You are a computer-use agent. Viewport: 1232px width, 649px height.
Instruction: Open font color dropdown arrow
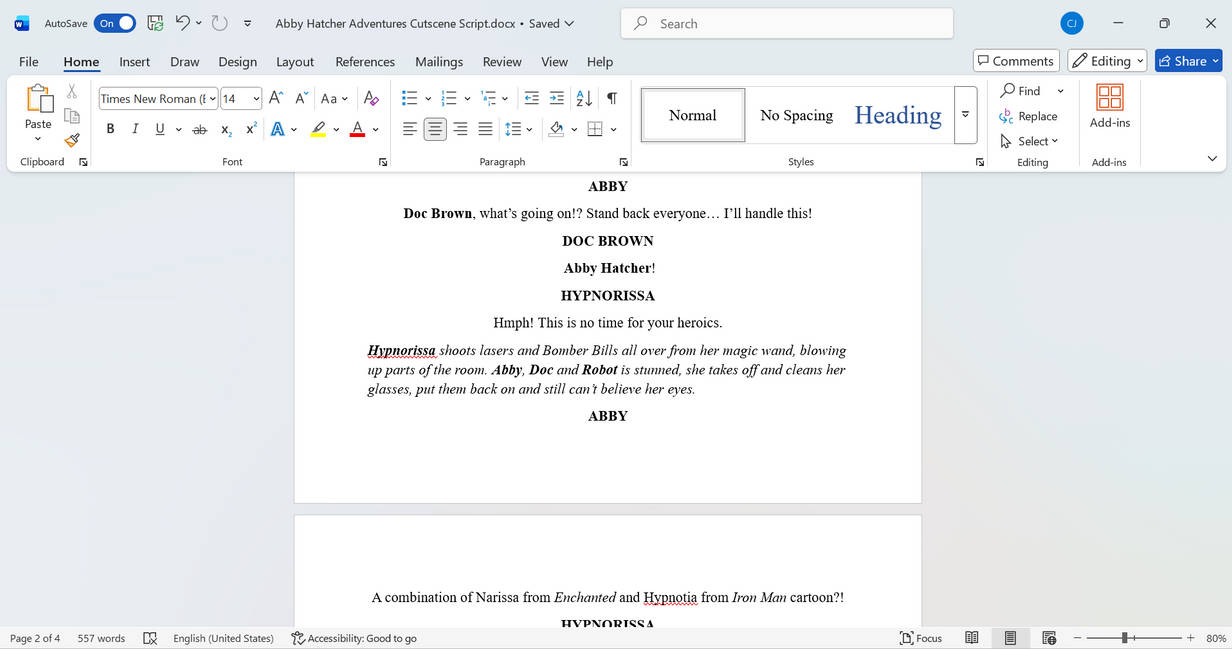pyautogui.click(x=376, y=129)
